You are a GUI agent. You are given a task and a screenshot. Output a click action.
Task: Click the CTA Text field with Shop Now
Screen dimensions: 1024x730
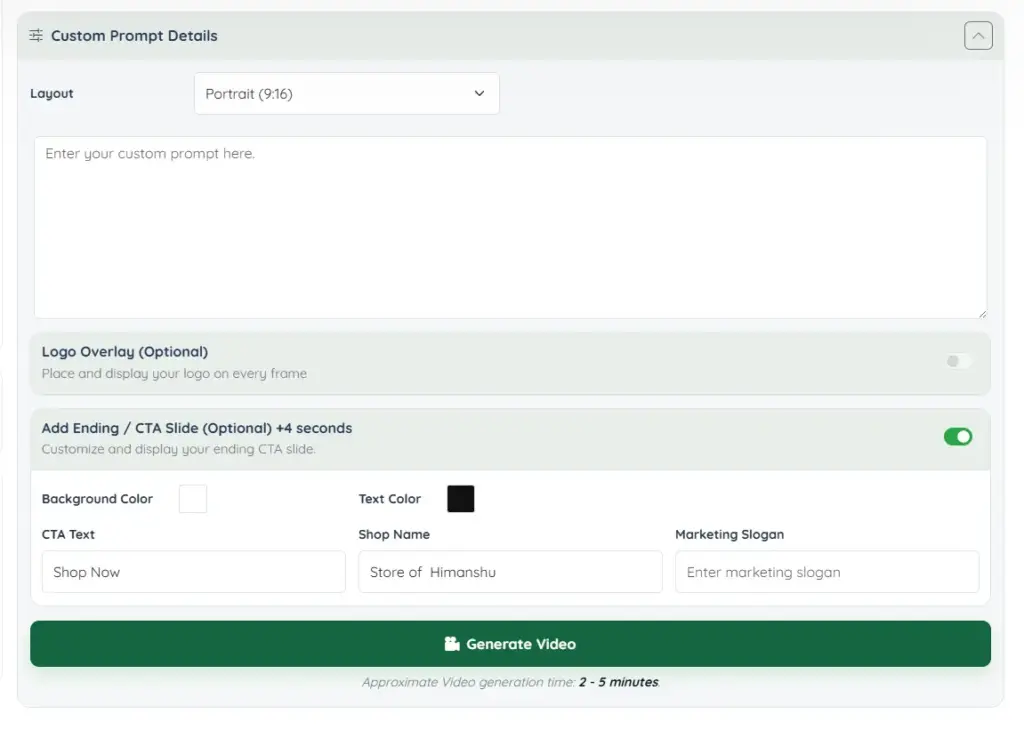tap(193, 572)
